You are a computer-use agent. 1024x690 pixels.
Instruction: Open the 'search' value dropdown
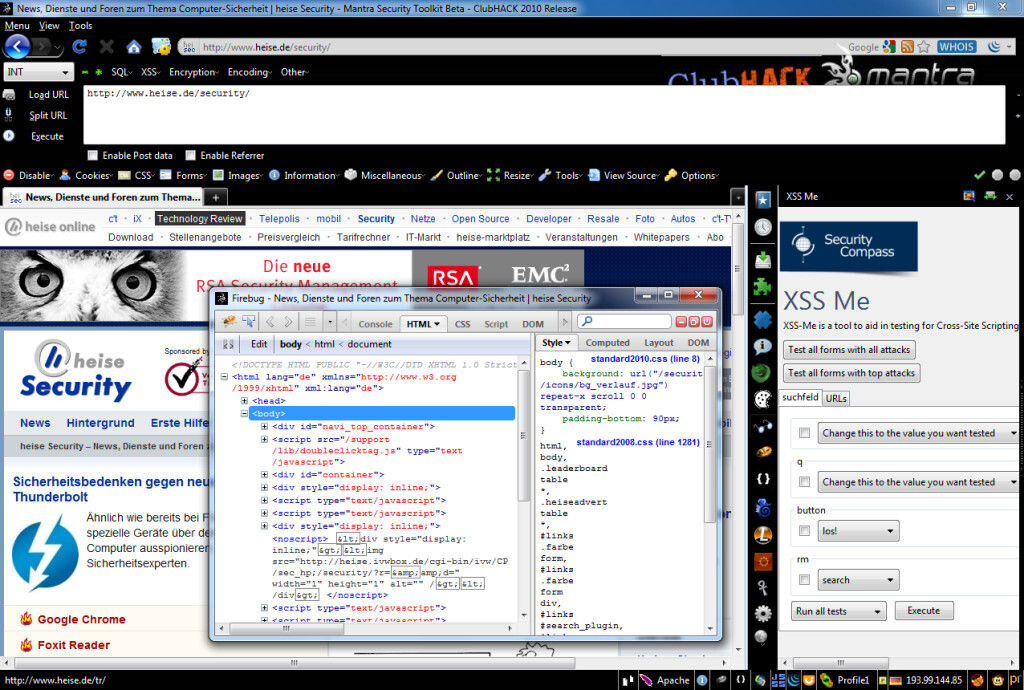click(x=858, y=580)
